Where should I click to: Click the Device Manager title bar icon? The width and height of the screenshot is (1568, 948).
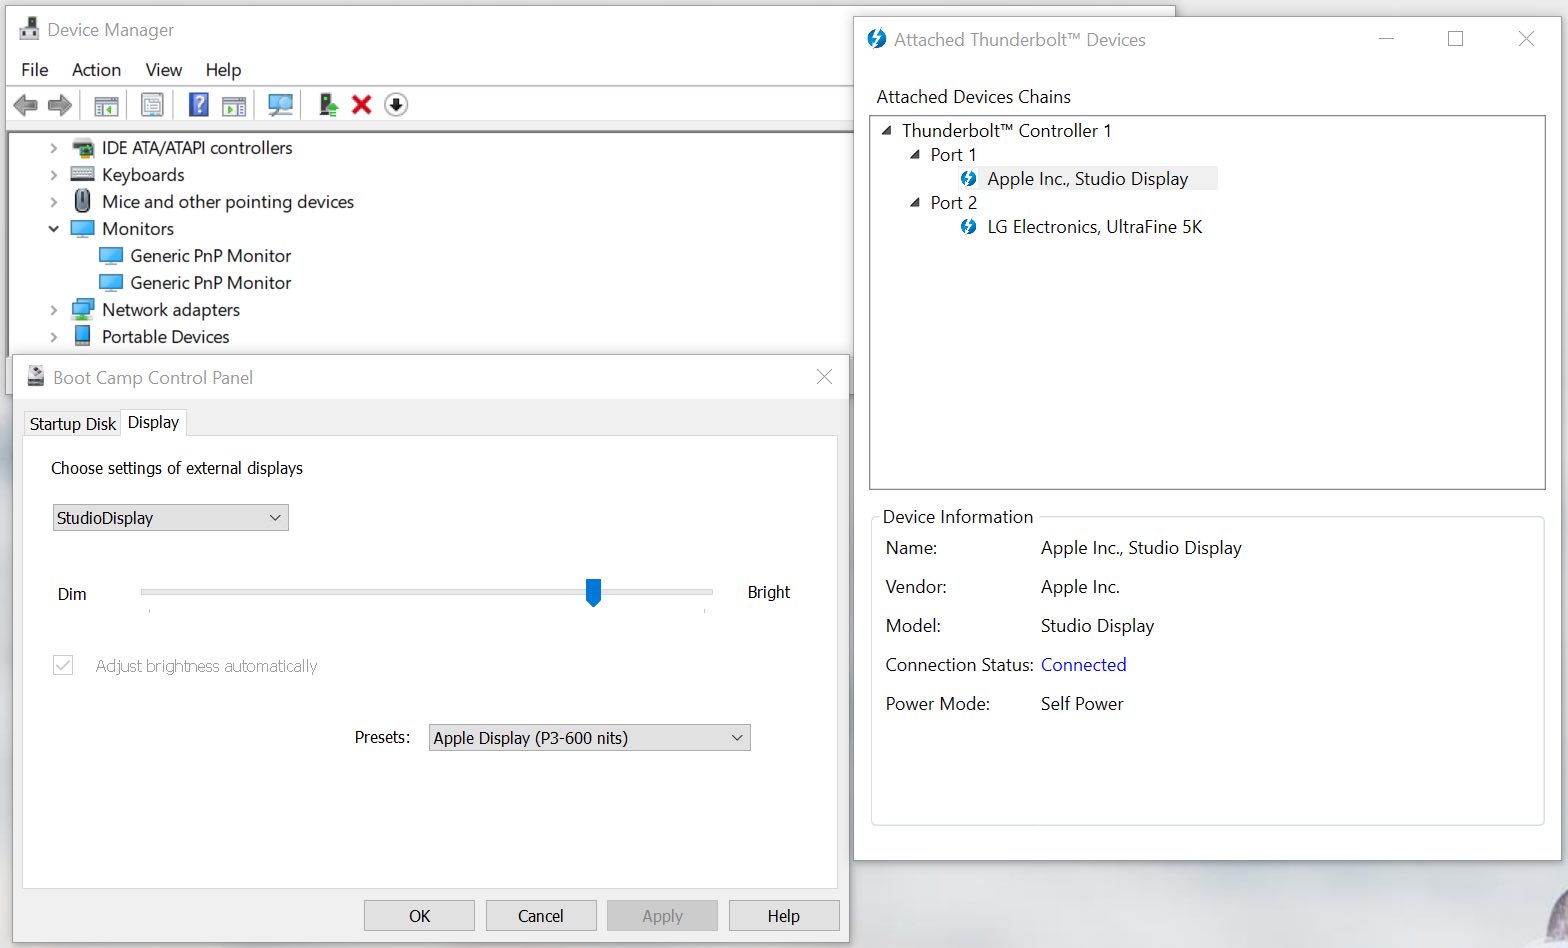click(29, 29)
